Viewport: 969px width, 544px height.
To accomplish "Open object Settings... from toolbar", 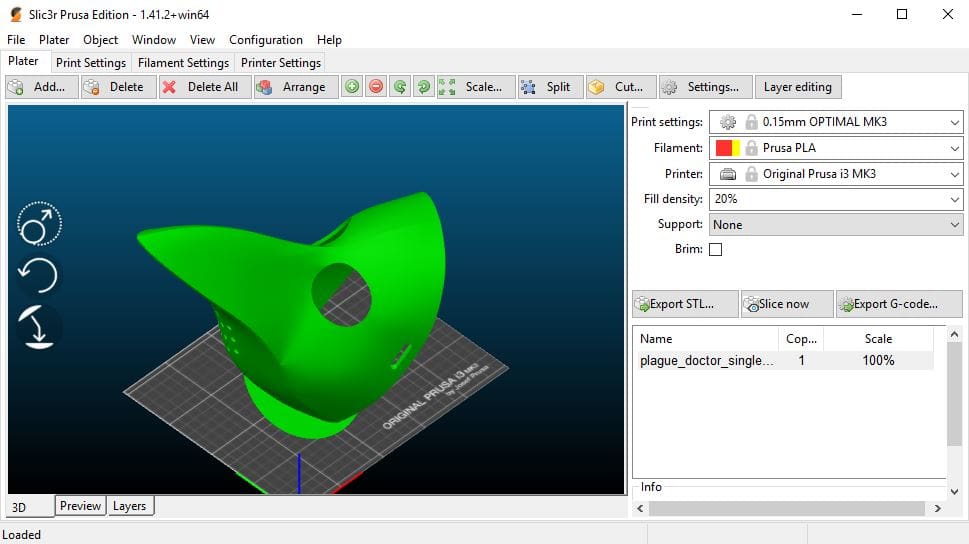I will click(x=706, y=87).
